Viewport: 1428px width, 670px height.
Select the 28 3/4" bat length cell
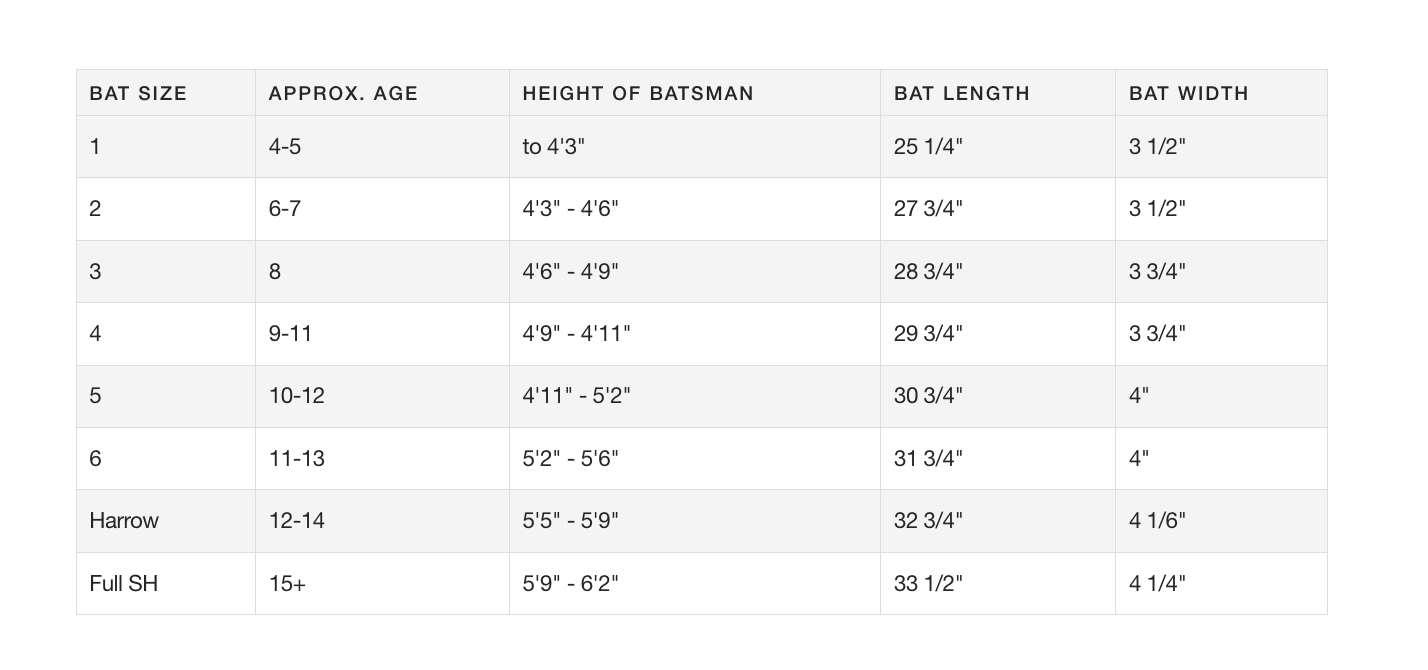(998, 272)
